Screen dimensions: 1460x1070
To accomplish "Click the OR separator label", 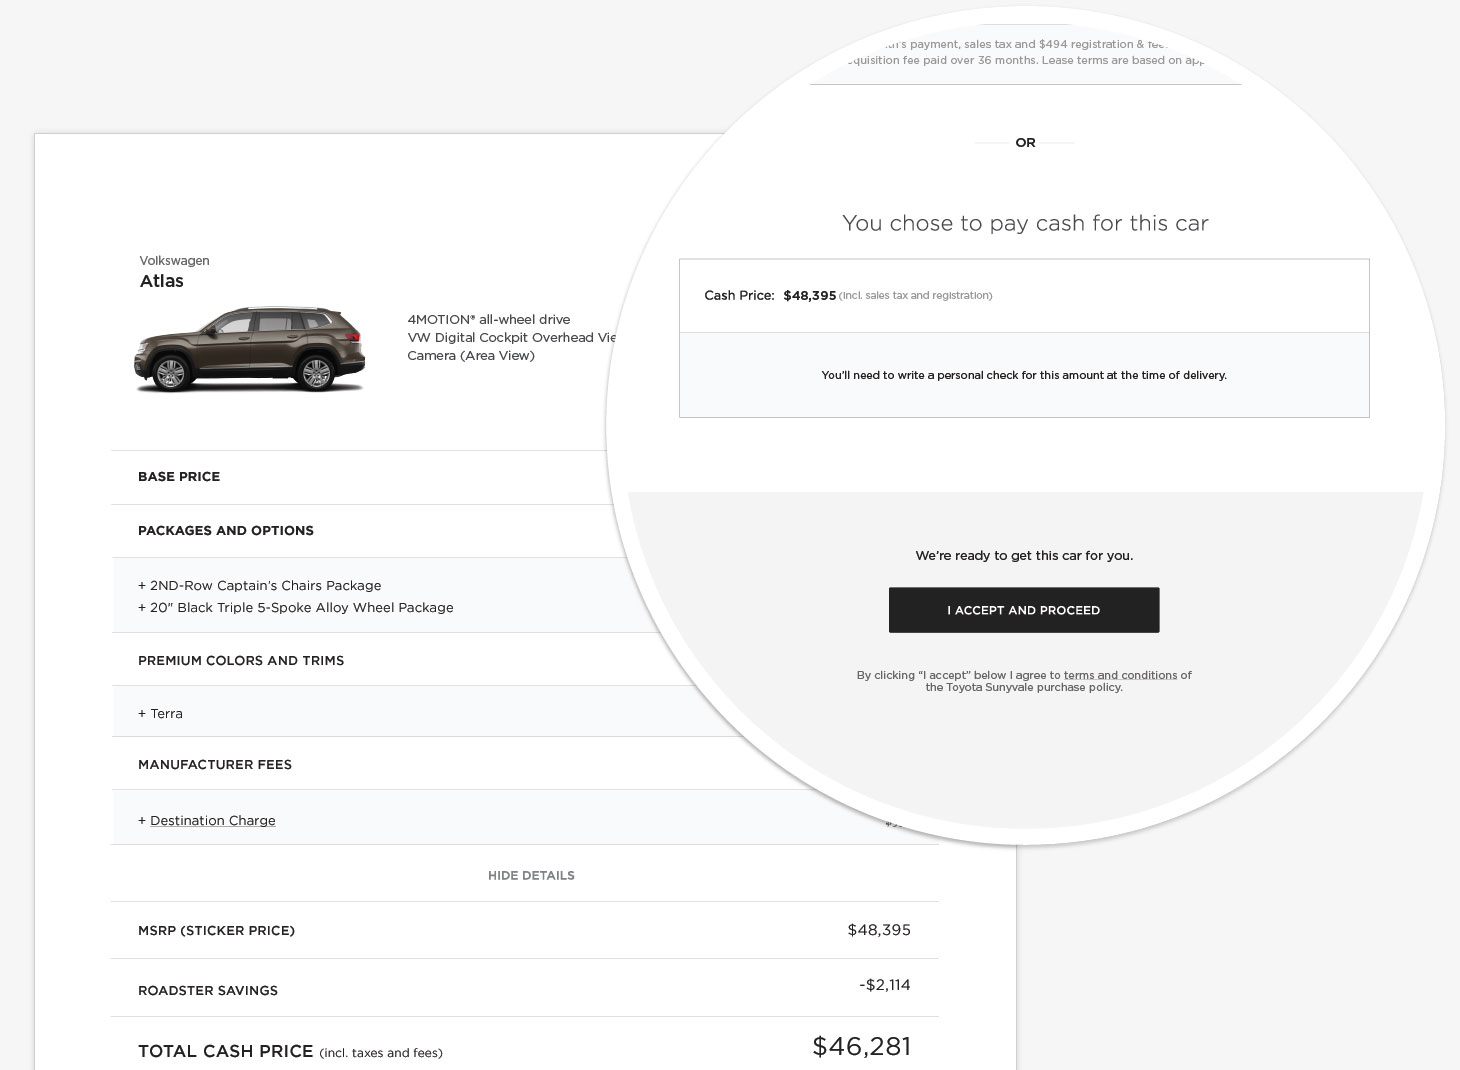I will tap(1025, 142).
